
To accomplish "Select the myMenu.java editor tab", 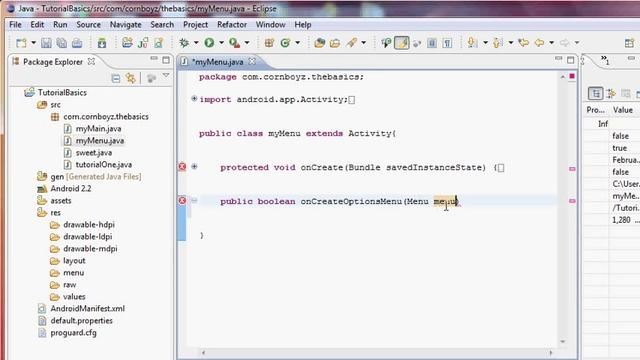I will (x=217, y=62).
